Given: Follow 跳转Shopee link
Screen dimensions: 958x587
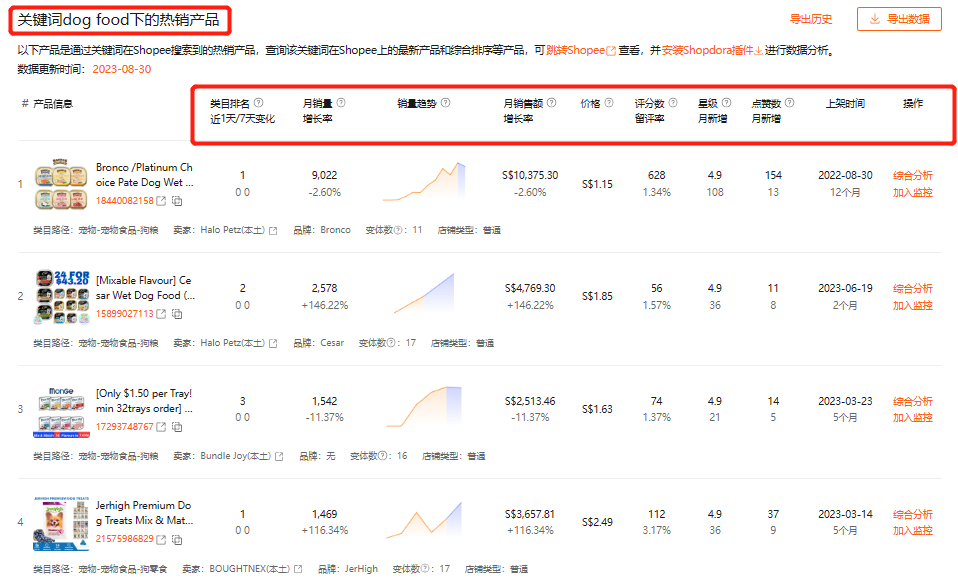Looking at the screenshot, I should pyautogui.click(x=580, y=50).
